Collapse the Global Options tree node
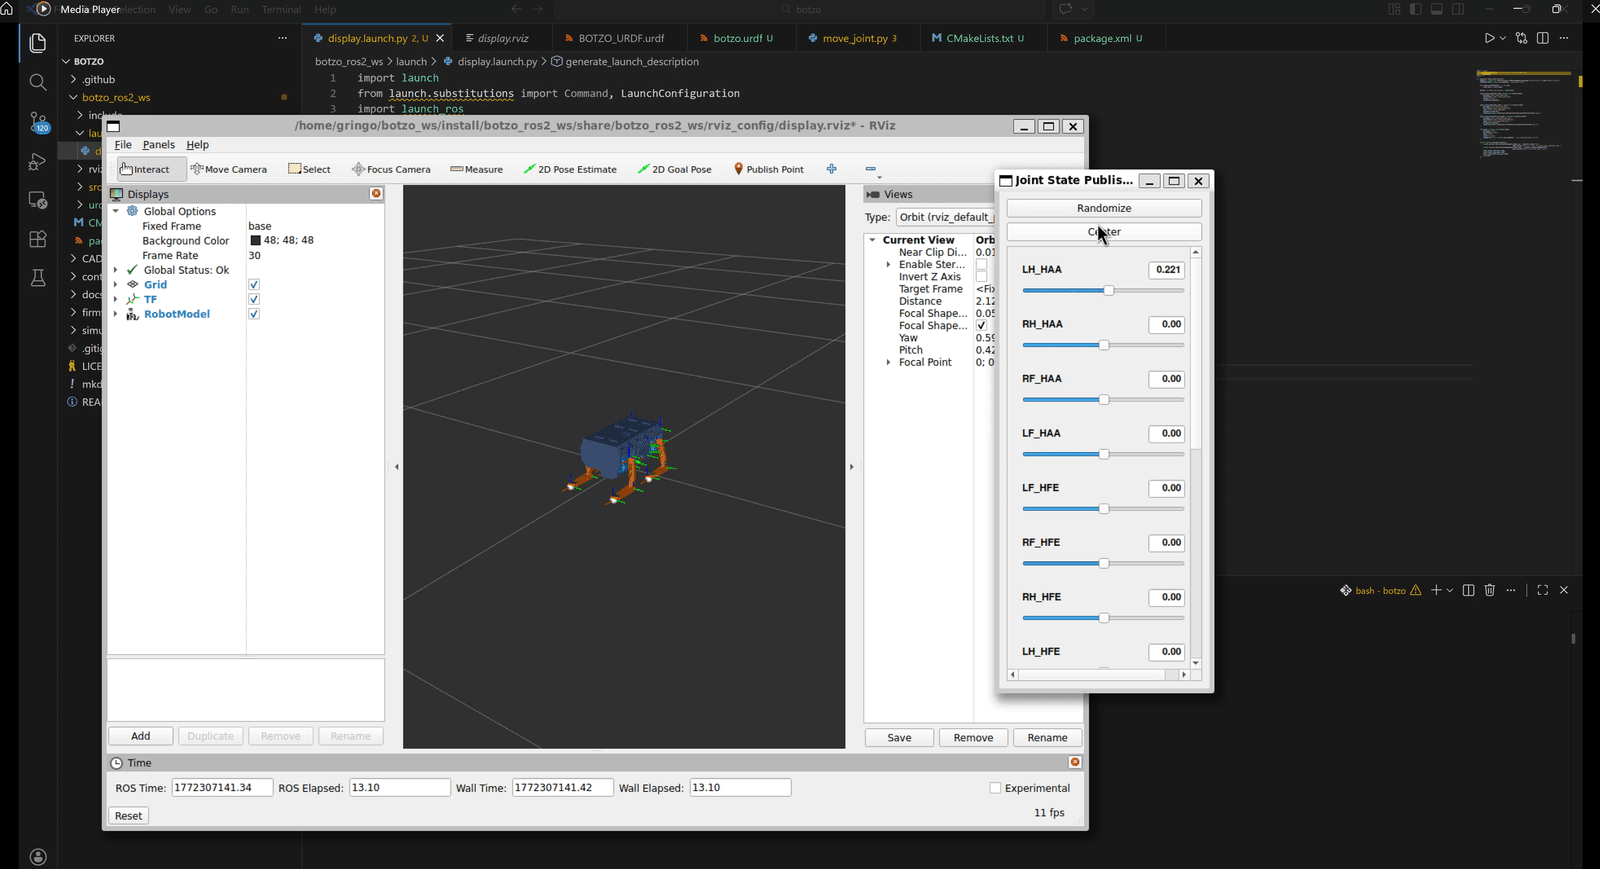The width and height of the screenshot is (1600, 869). pos(116,211)
